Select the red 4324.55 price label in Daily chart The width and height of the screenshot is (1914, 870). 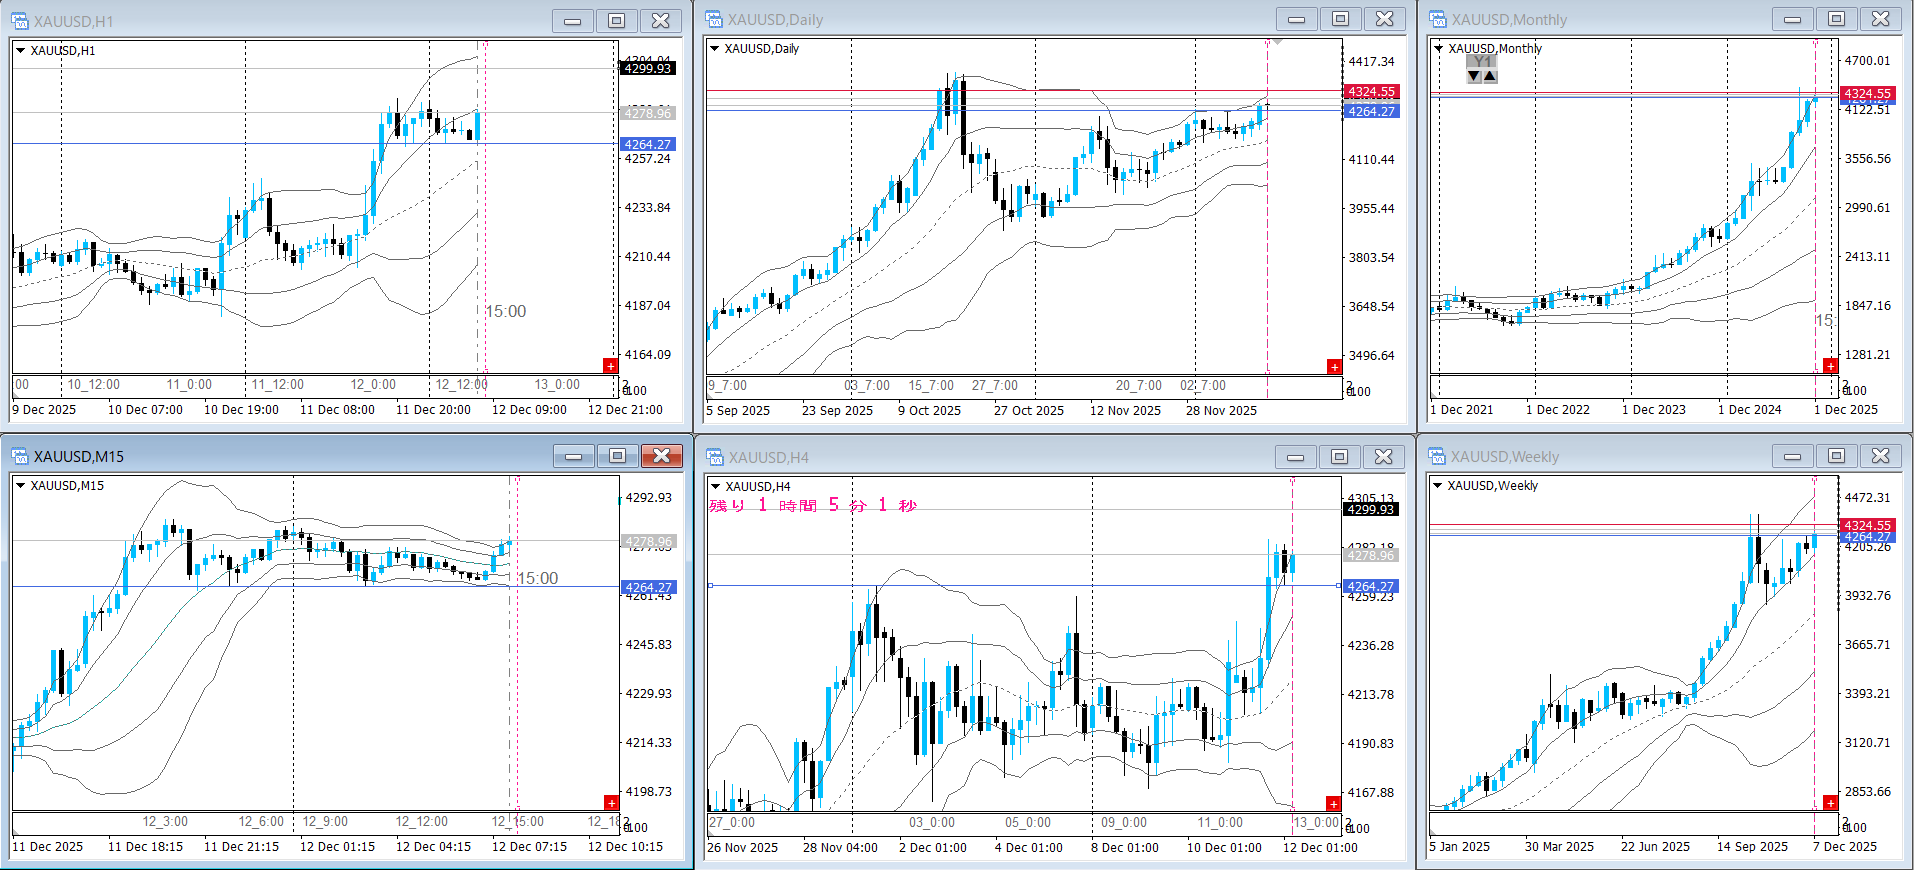[1371, 92]
